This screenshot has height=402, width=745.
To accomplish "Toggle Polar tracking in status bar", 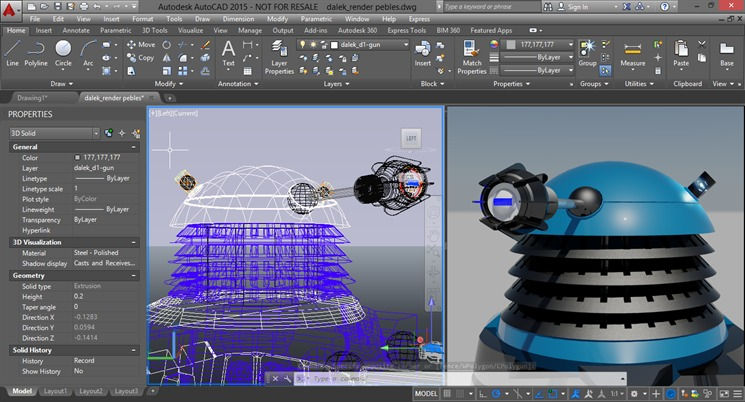I will coord(496,393).
